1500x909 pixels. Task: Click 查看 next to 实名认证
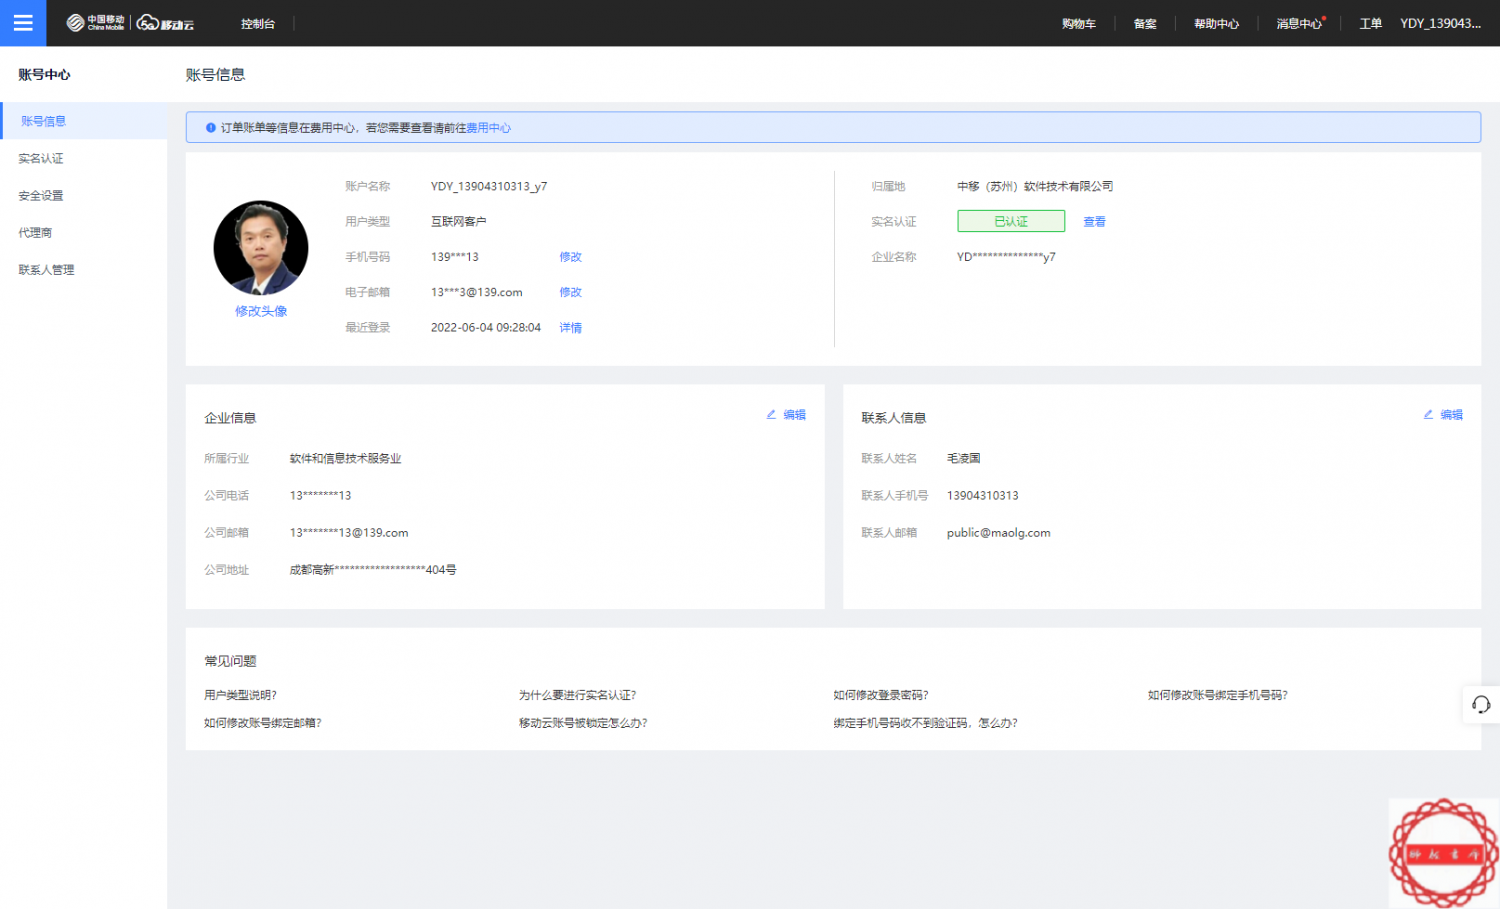coord(1094,222)
